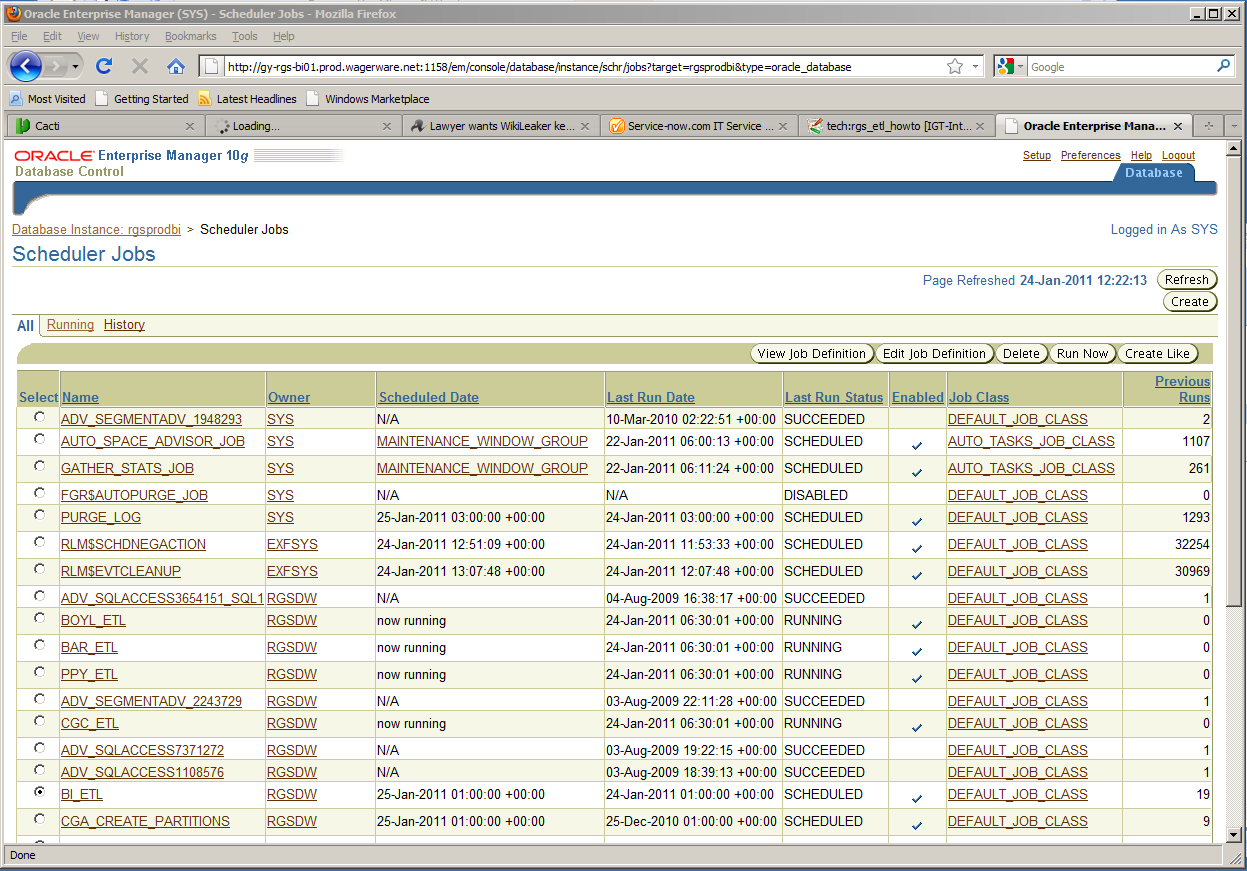Open the Bookmarks menu
This screenshot has height=871, width=1247.
click(190, 36)
